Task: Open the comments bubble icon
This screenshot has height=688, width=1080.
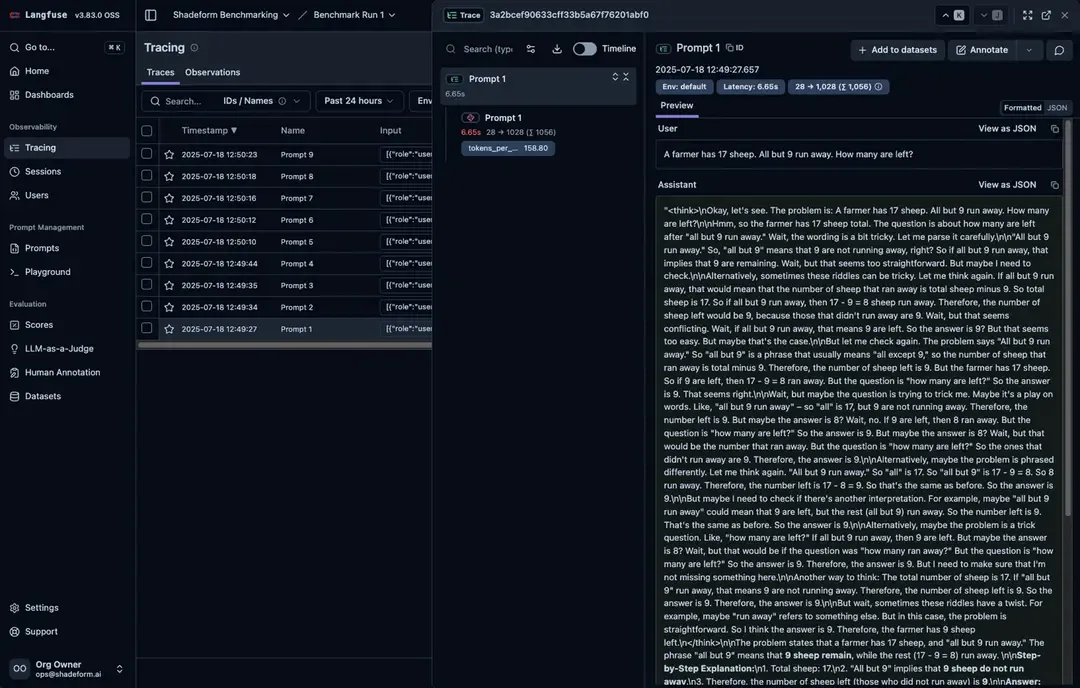Action: pos(1059,50)
